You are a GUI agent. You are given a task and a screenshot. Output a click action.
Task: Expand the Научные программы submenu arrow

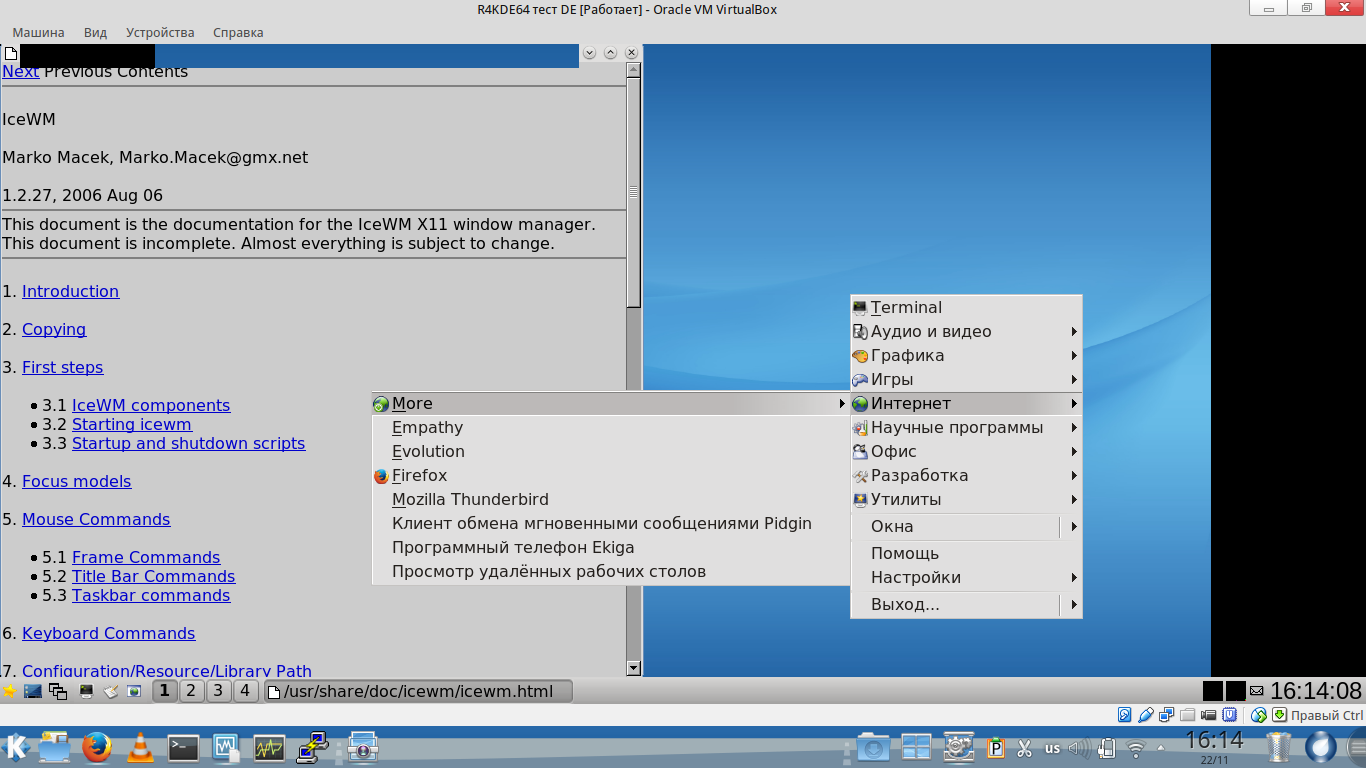coord(1074,428)
